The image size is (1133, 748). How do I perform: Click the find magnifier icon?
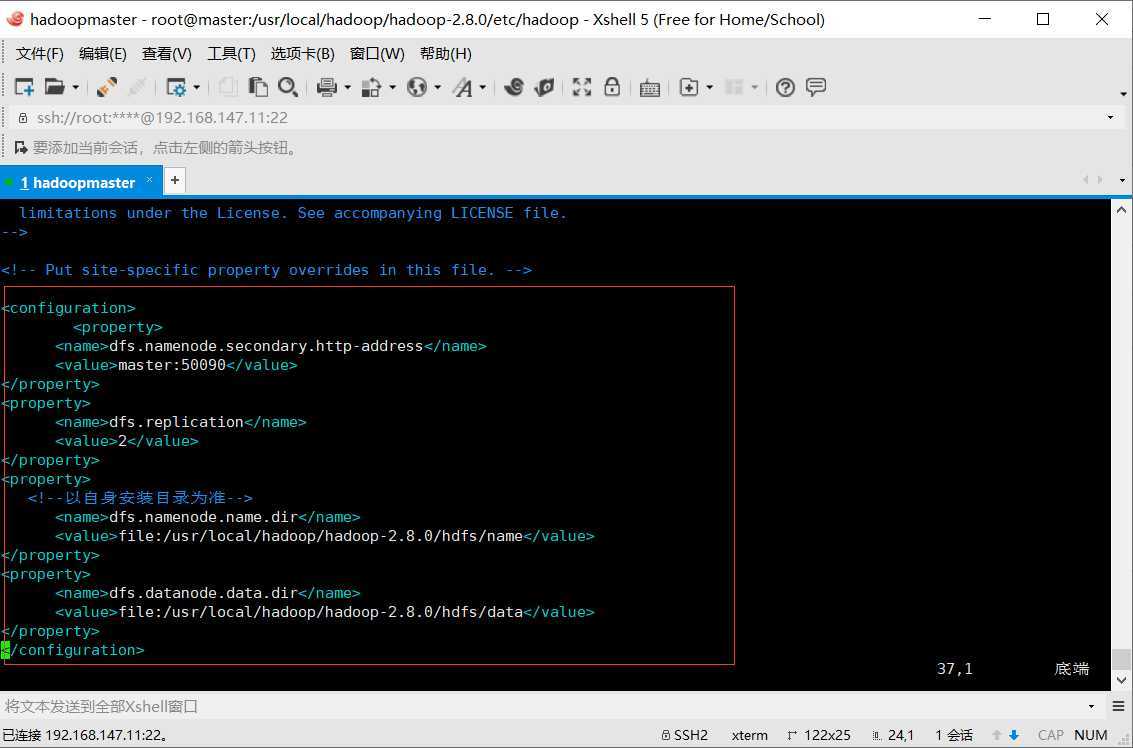288,87
